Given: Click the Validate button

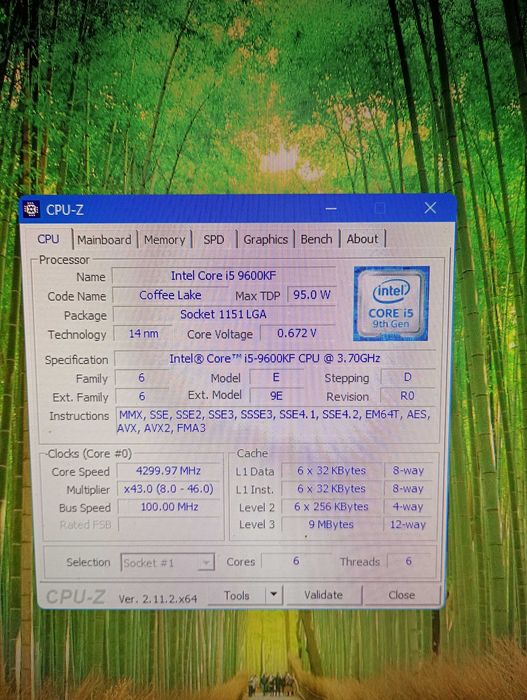Looking at the screenshot, I should click(x=323, y=595).
